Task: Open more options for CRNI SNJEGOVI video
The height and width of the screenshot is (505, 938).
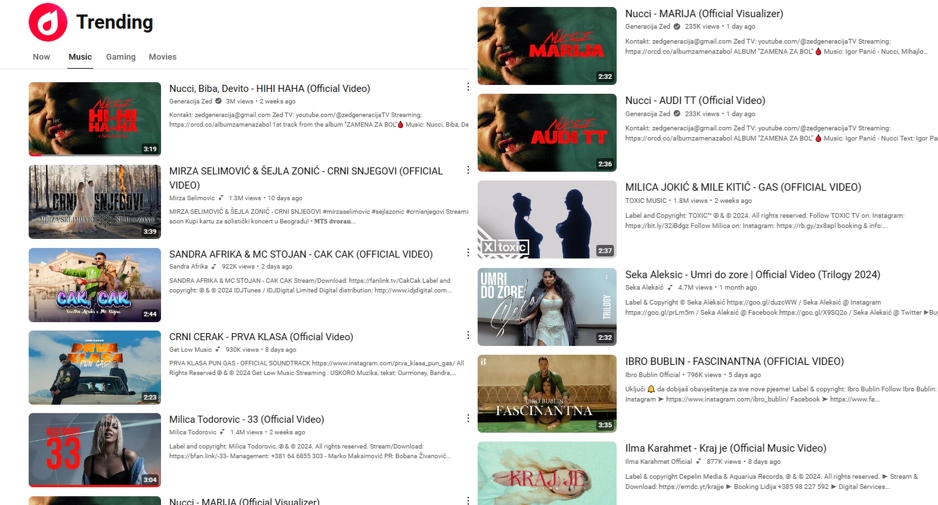Action: pyautogui.click(x=468, y=170)
